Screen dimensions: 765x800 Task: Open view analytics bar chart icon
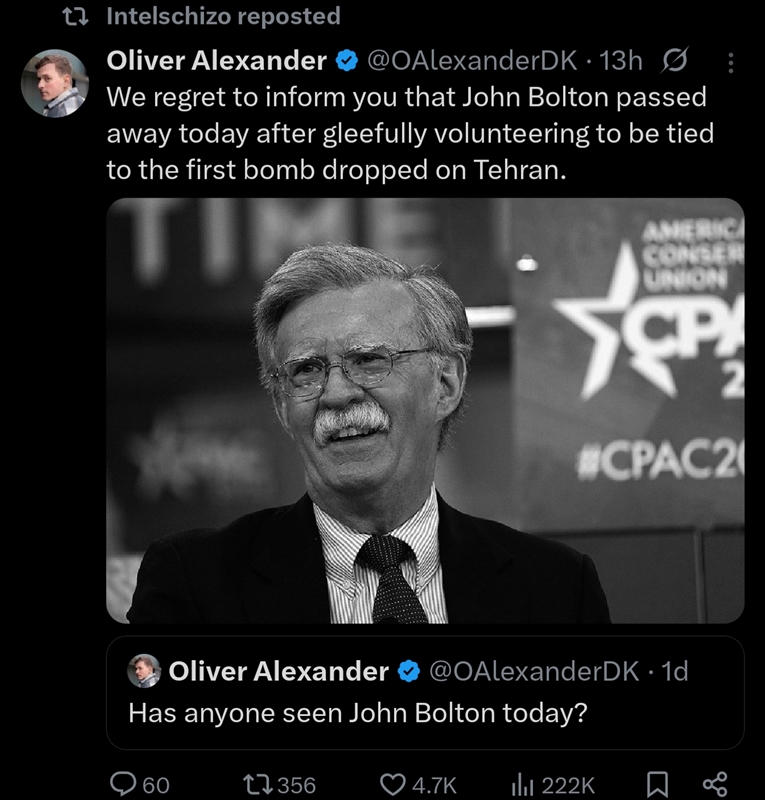coord(521,785)
